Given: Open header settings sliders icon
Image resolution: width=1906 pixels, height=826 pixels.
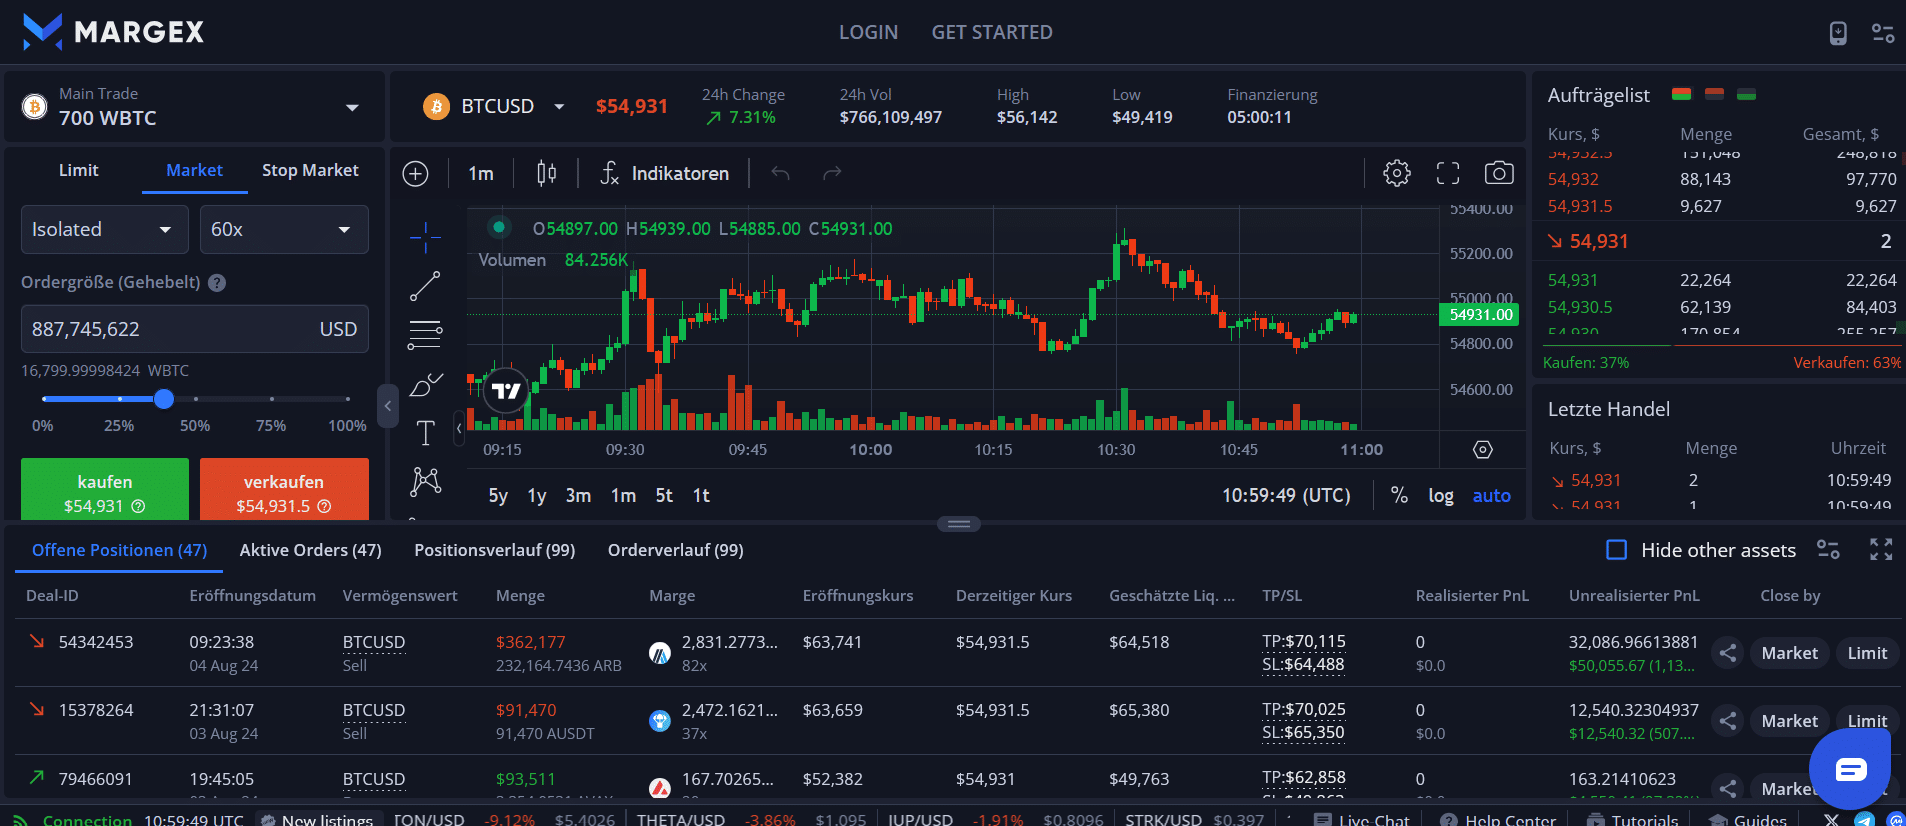Looking at the screenshot, I should point(1883,33).
